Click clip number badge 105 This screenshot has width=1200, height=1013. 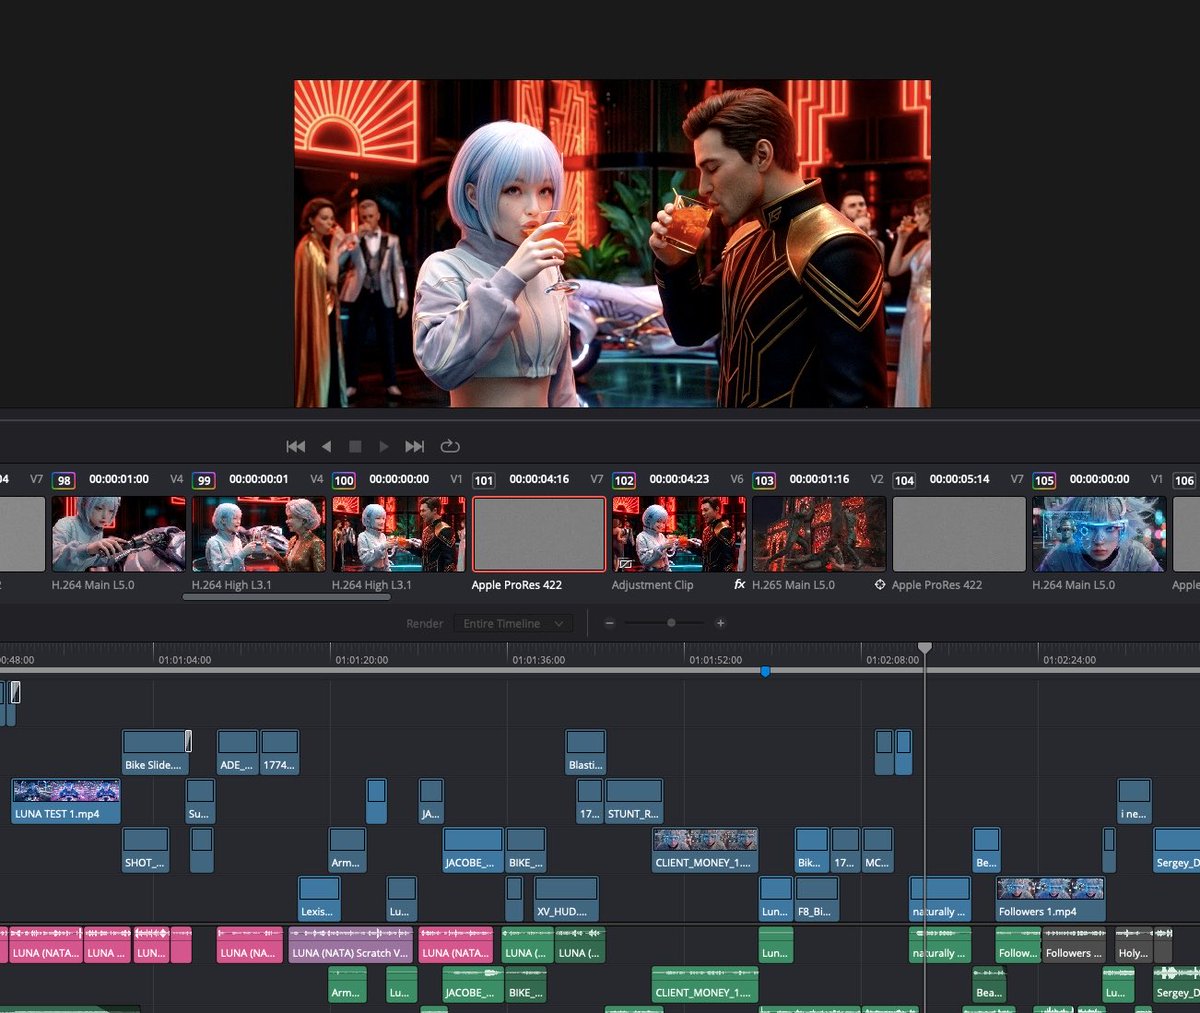coord(1044,480)
